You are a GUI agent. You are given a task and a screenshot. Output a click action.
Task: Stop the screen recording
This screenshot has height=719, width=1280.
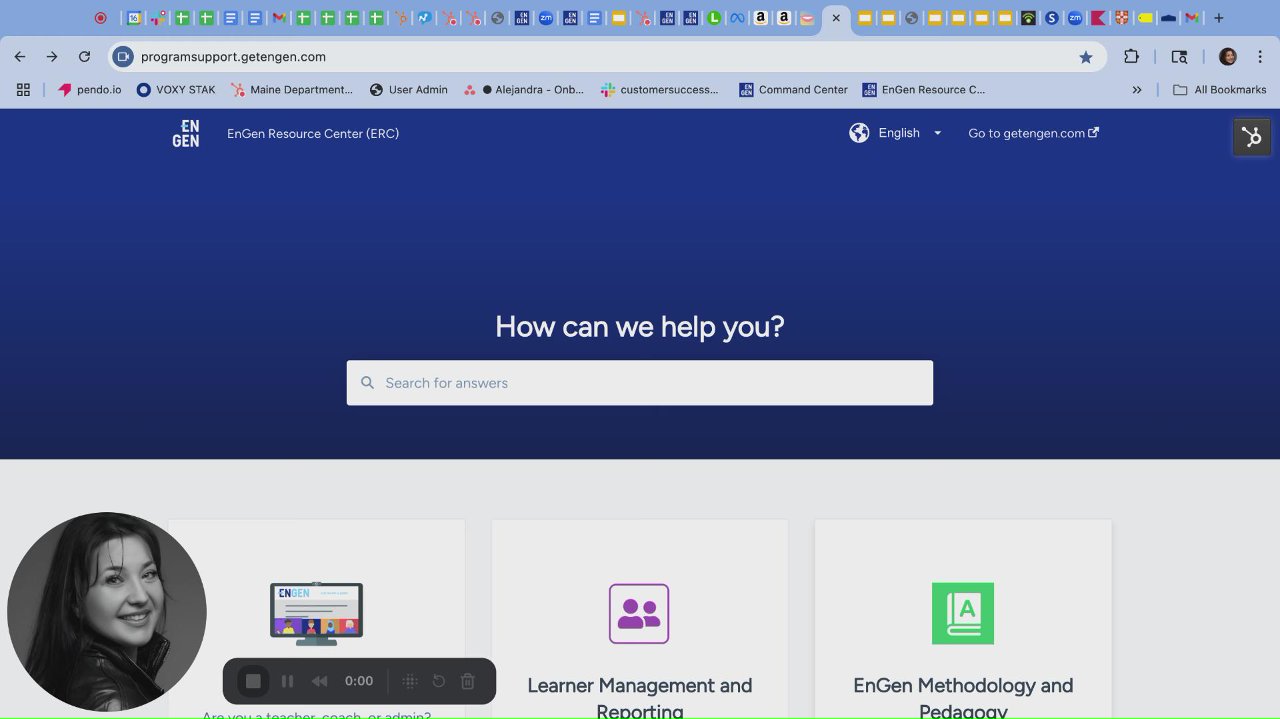[x=253, y=681]
